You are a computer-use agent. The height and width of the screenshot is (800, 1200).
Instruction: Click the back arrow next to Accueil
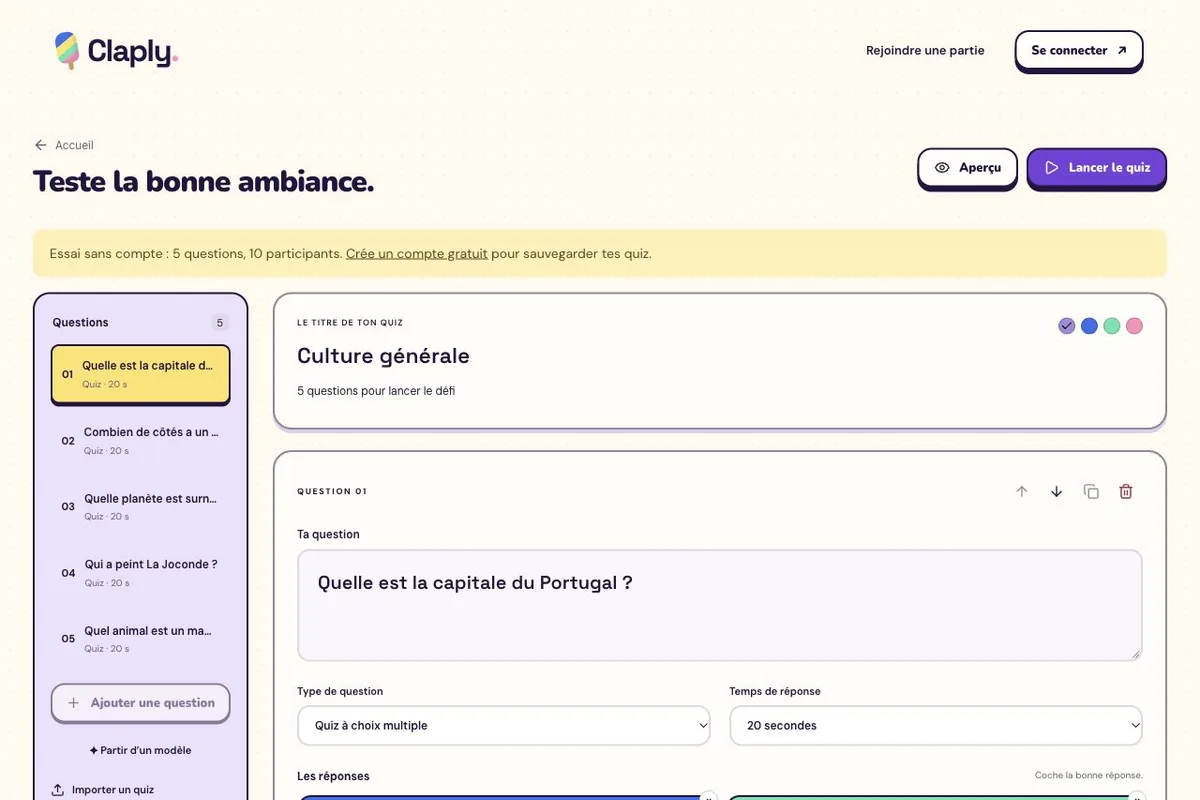tap(41, 145)
